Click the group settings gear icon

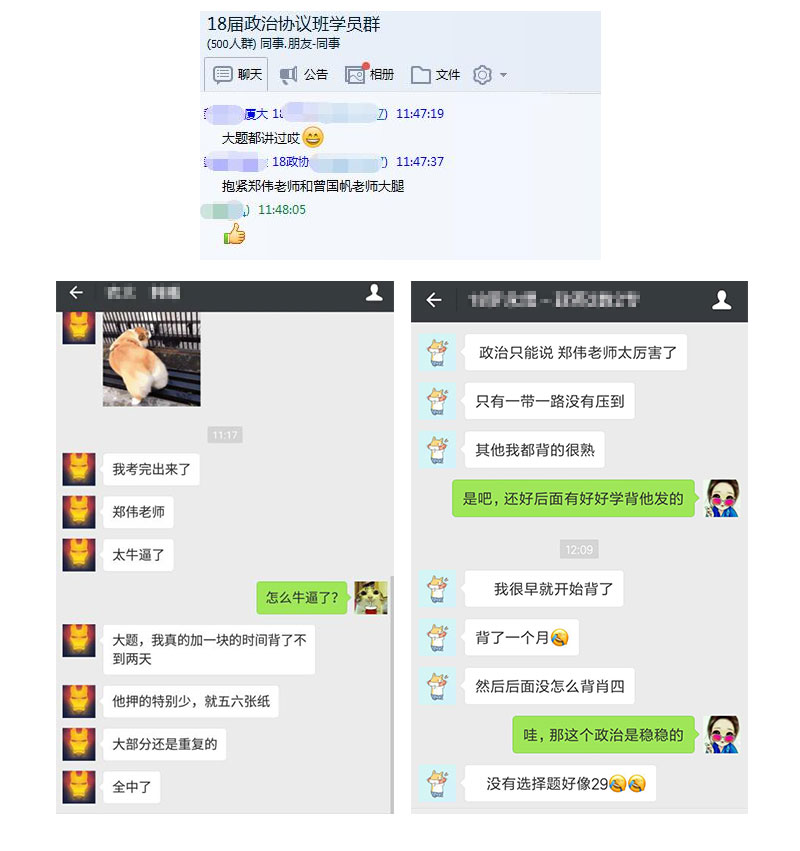(x=482, y=75)
